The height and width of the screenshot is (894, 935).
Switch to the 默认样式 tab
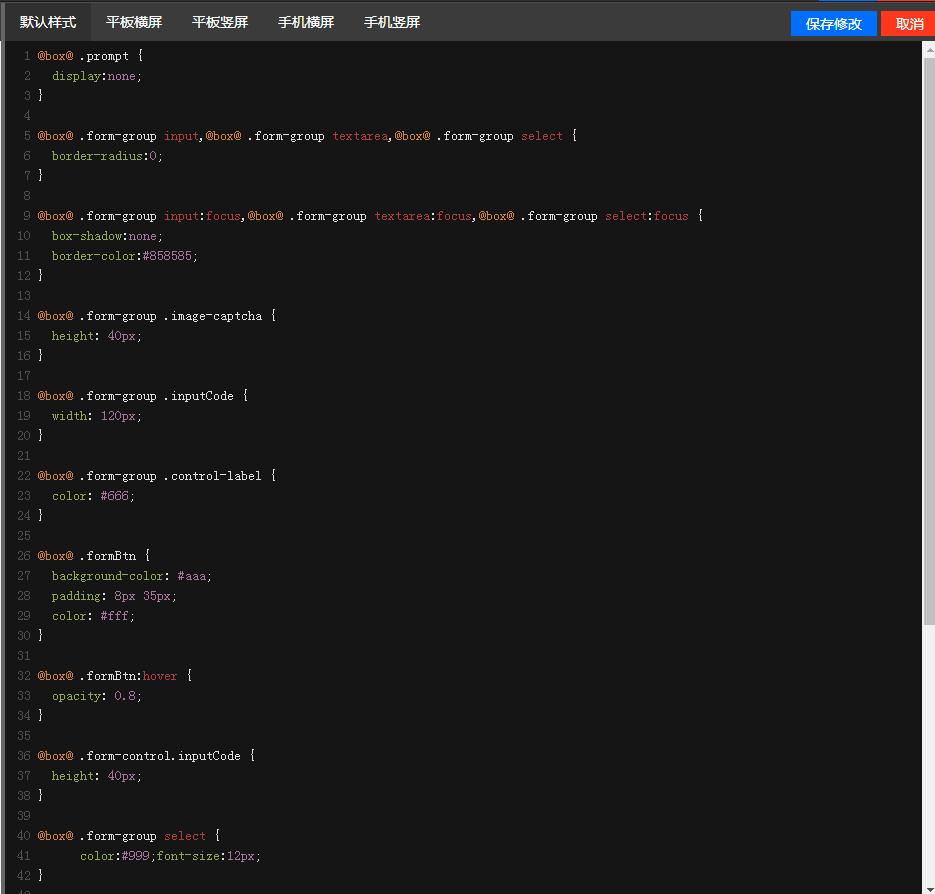48,22
